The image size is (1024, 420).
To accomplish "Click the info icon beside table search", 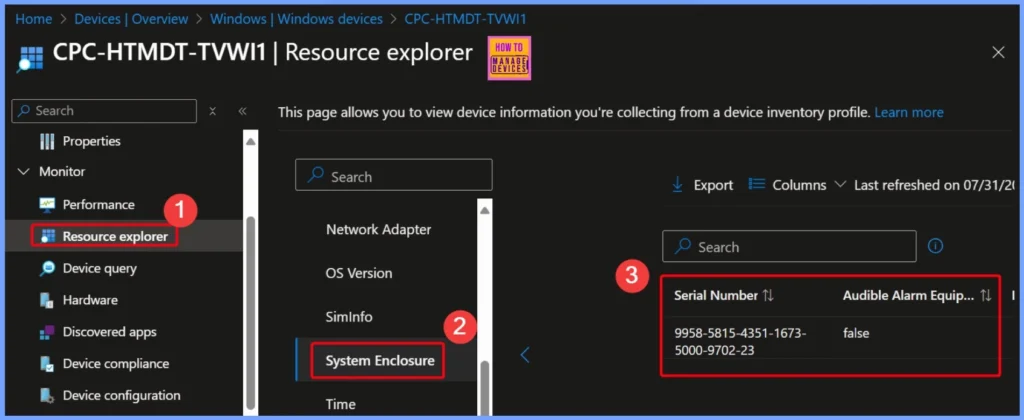I will coord(935,246).
